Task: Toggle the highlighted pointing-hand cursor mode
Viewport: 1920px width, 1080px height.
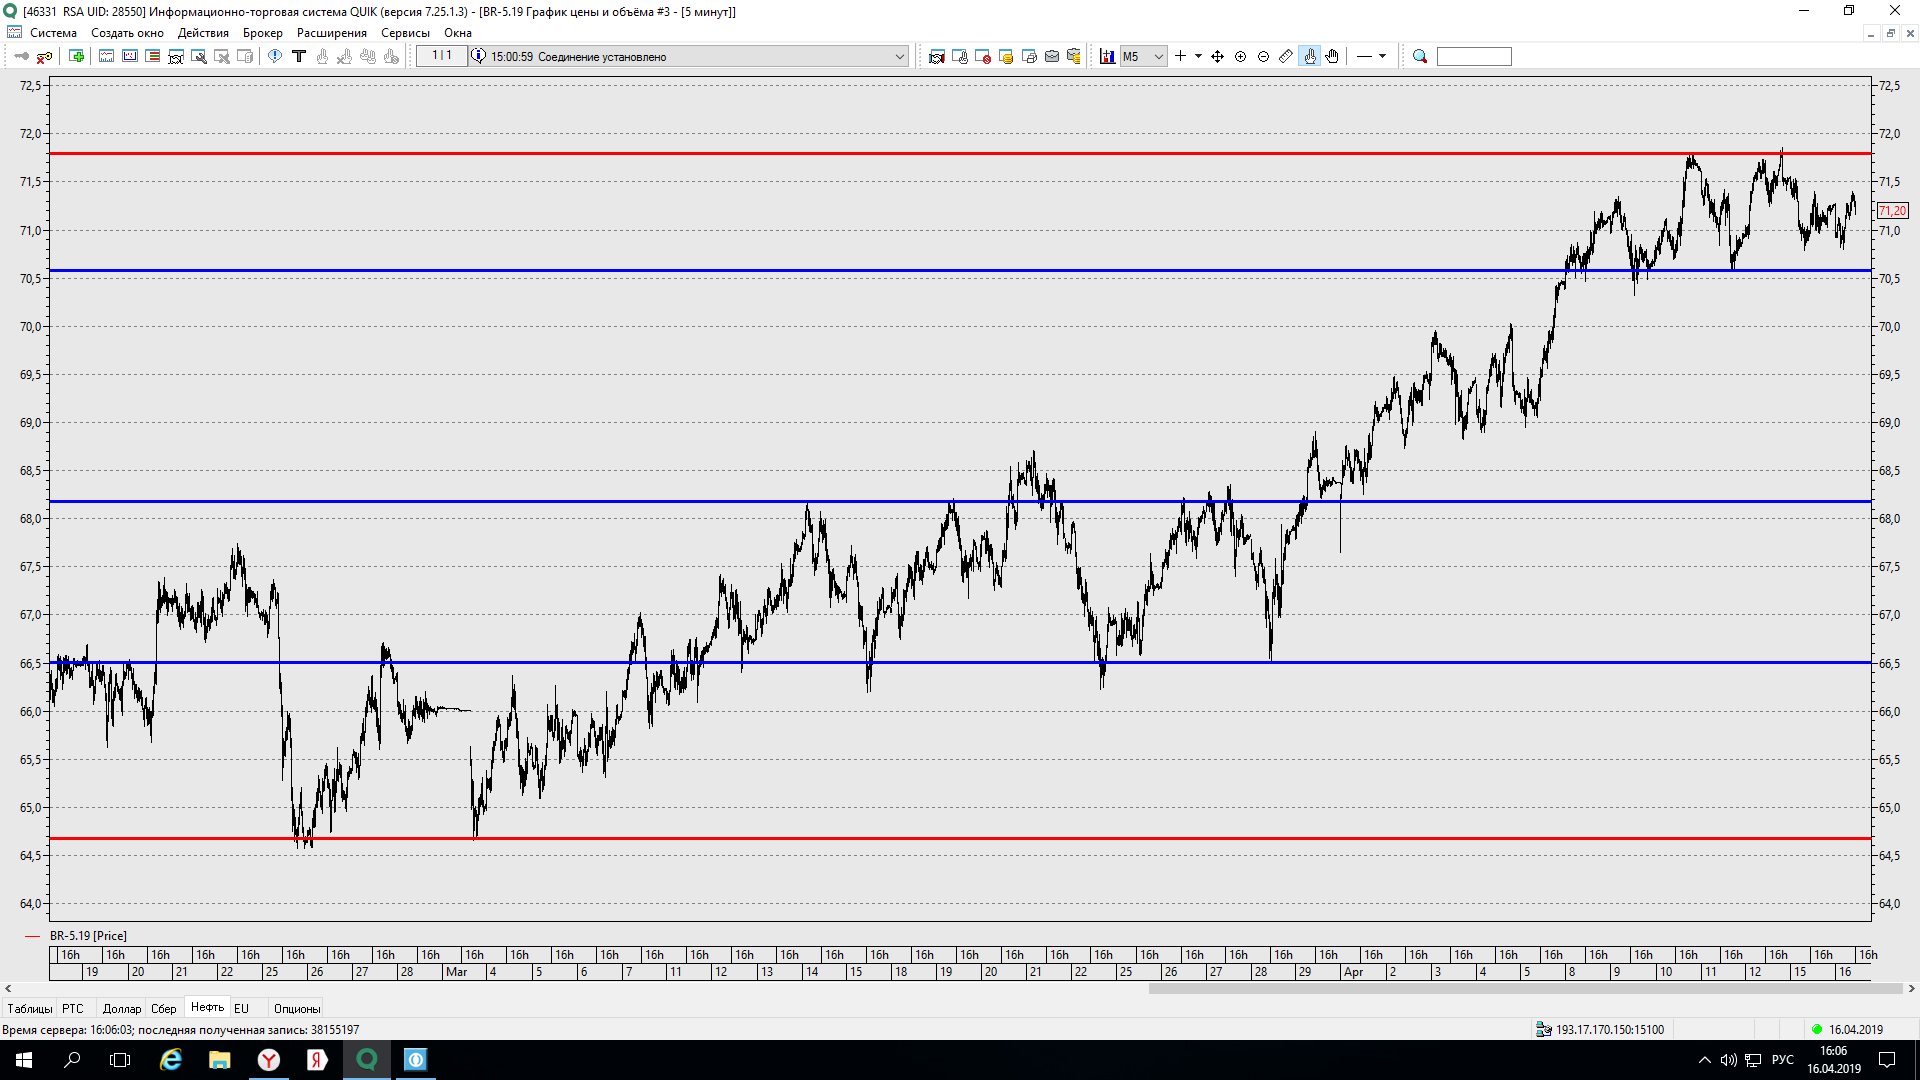Action: tap(1310, 57)
